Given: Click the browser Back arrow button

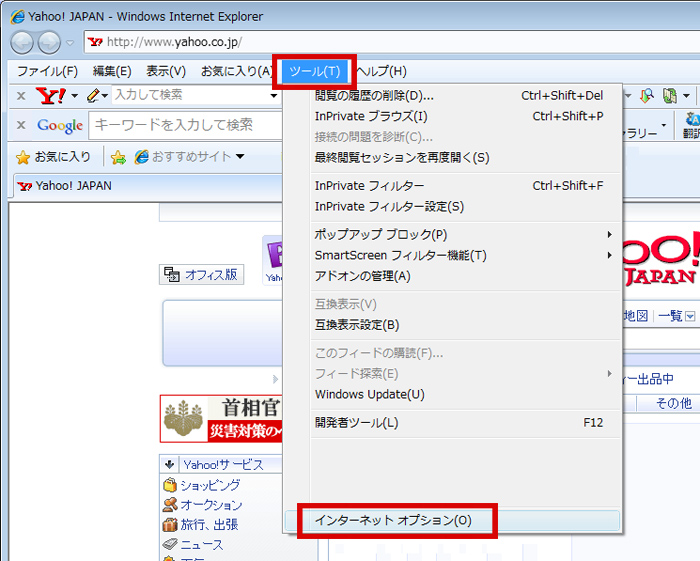Looking at the screenshot, I should click(22, 43).
